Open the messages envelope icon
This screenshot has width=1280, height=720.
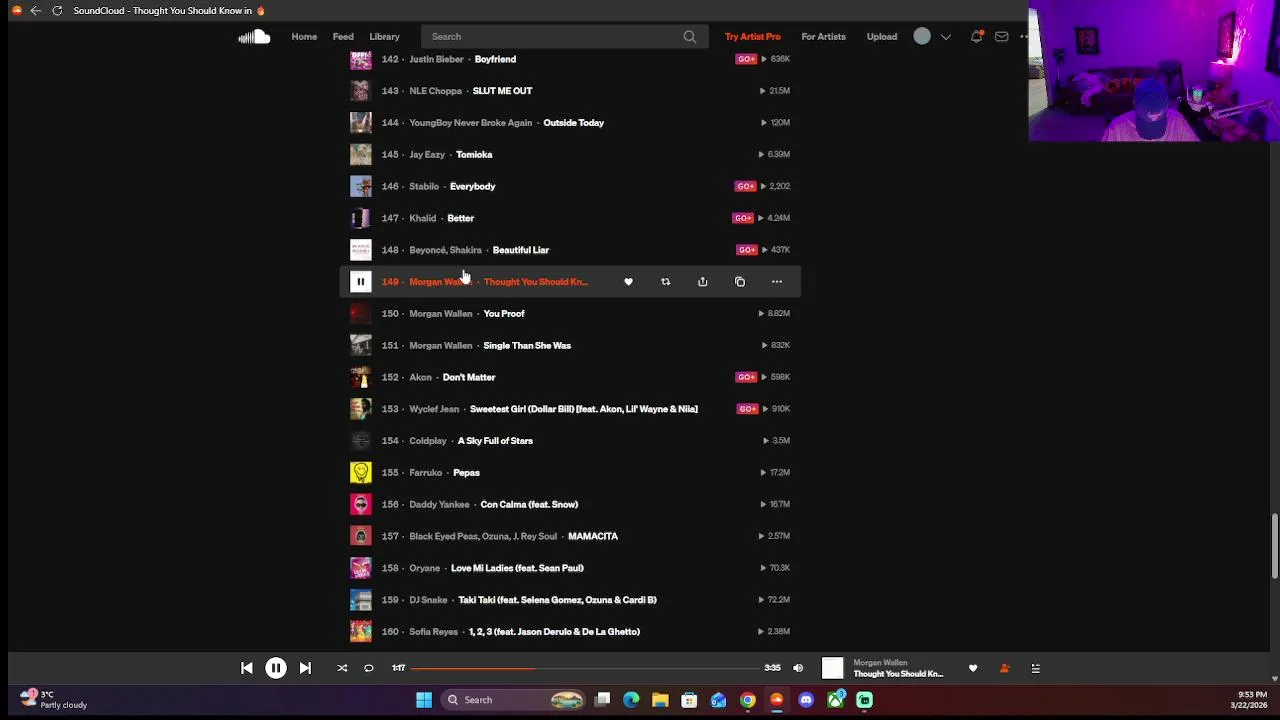pyautogui.click(x=1001, y=37)
